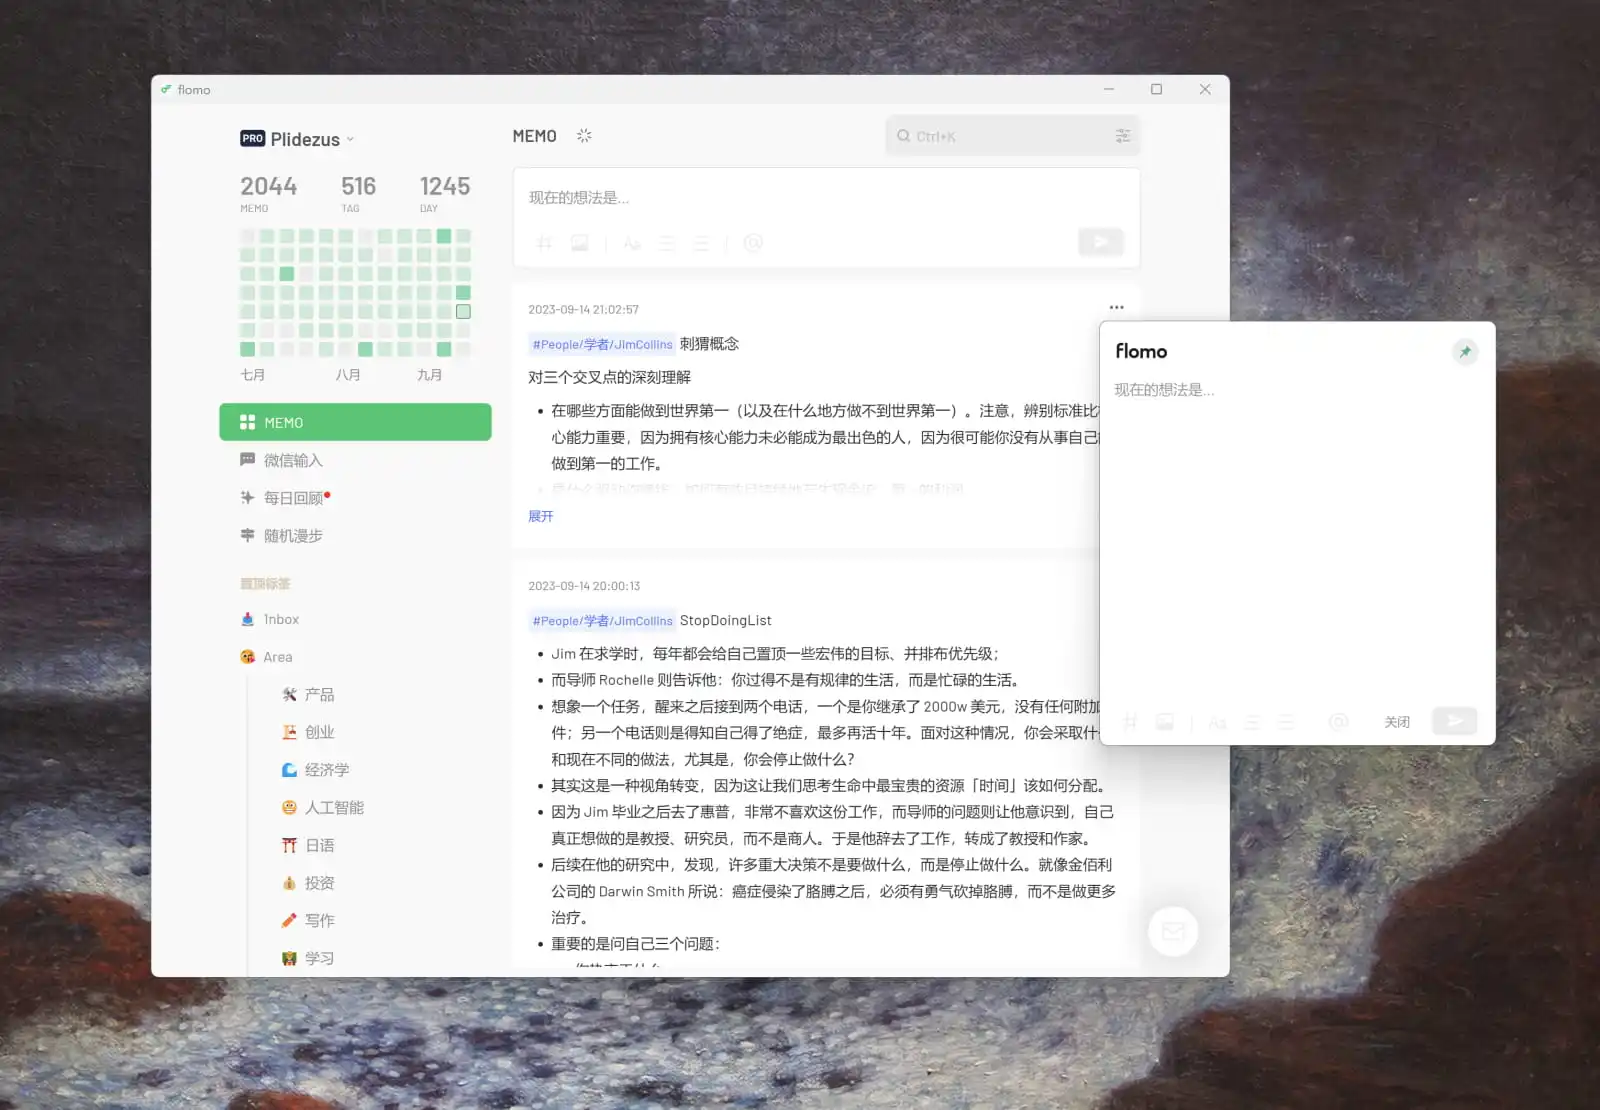
Task: Click the flomo logo in quick-input popup
Action: (1141, 351)
